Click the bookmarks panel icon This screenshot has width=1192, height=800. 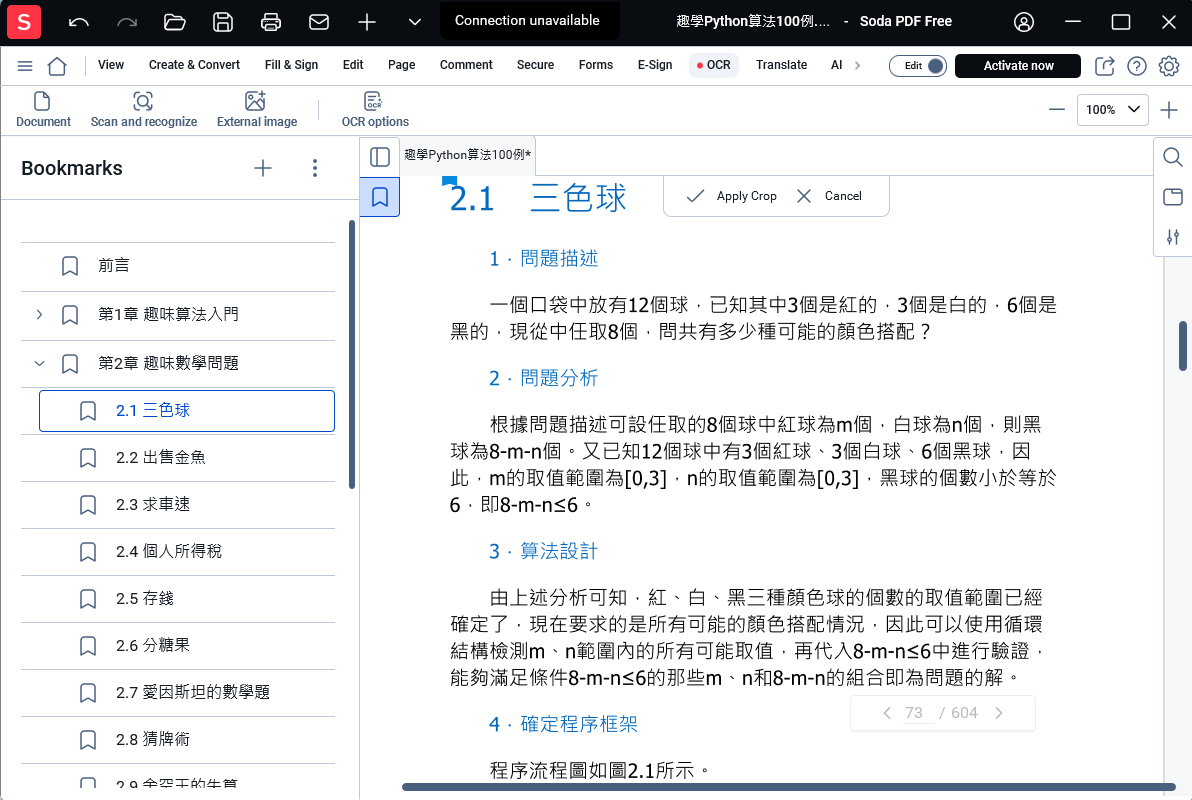[x=379, y=198]
